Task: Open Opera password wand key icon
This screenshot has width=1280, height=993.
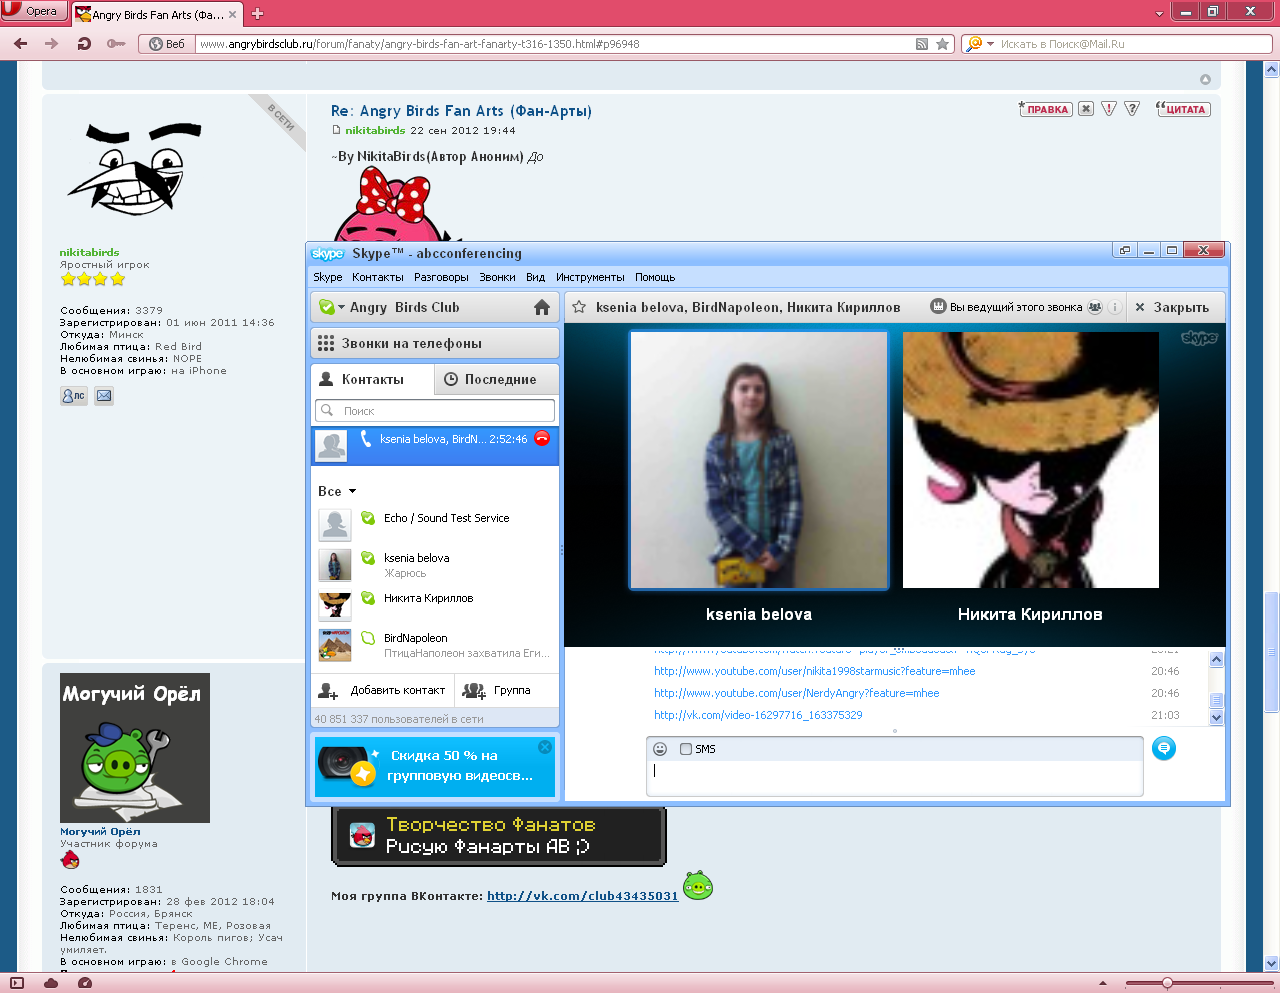Action: coord(116,44)
